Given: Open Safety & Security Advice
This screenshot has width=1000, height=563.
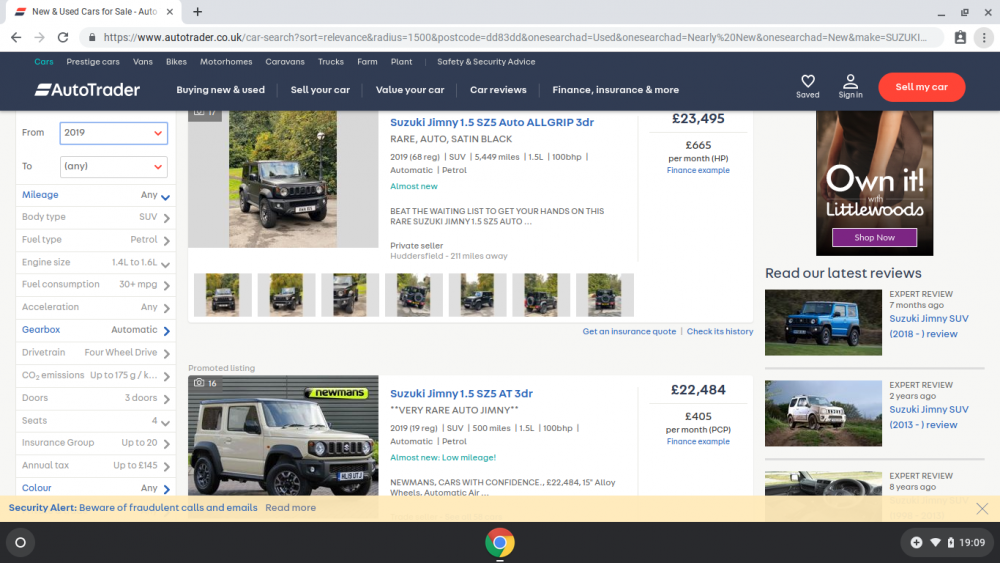Looking at the screenshot, I should pyautogui.click(x=486, y=62).
